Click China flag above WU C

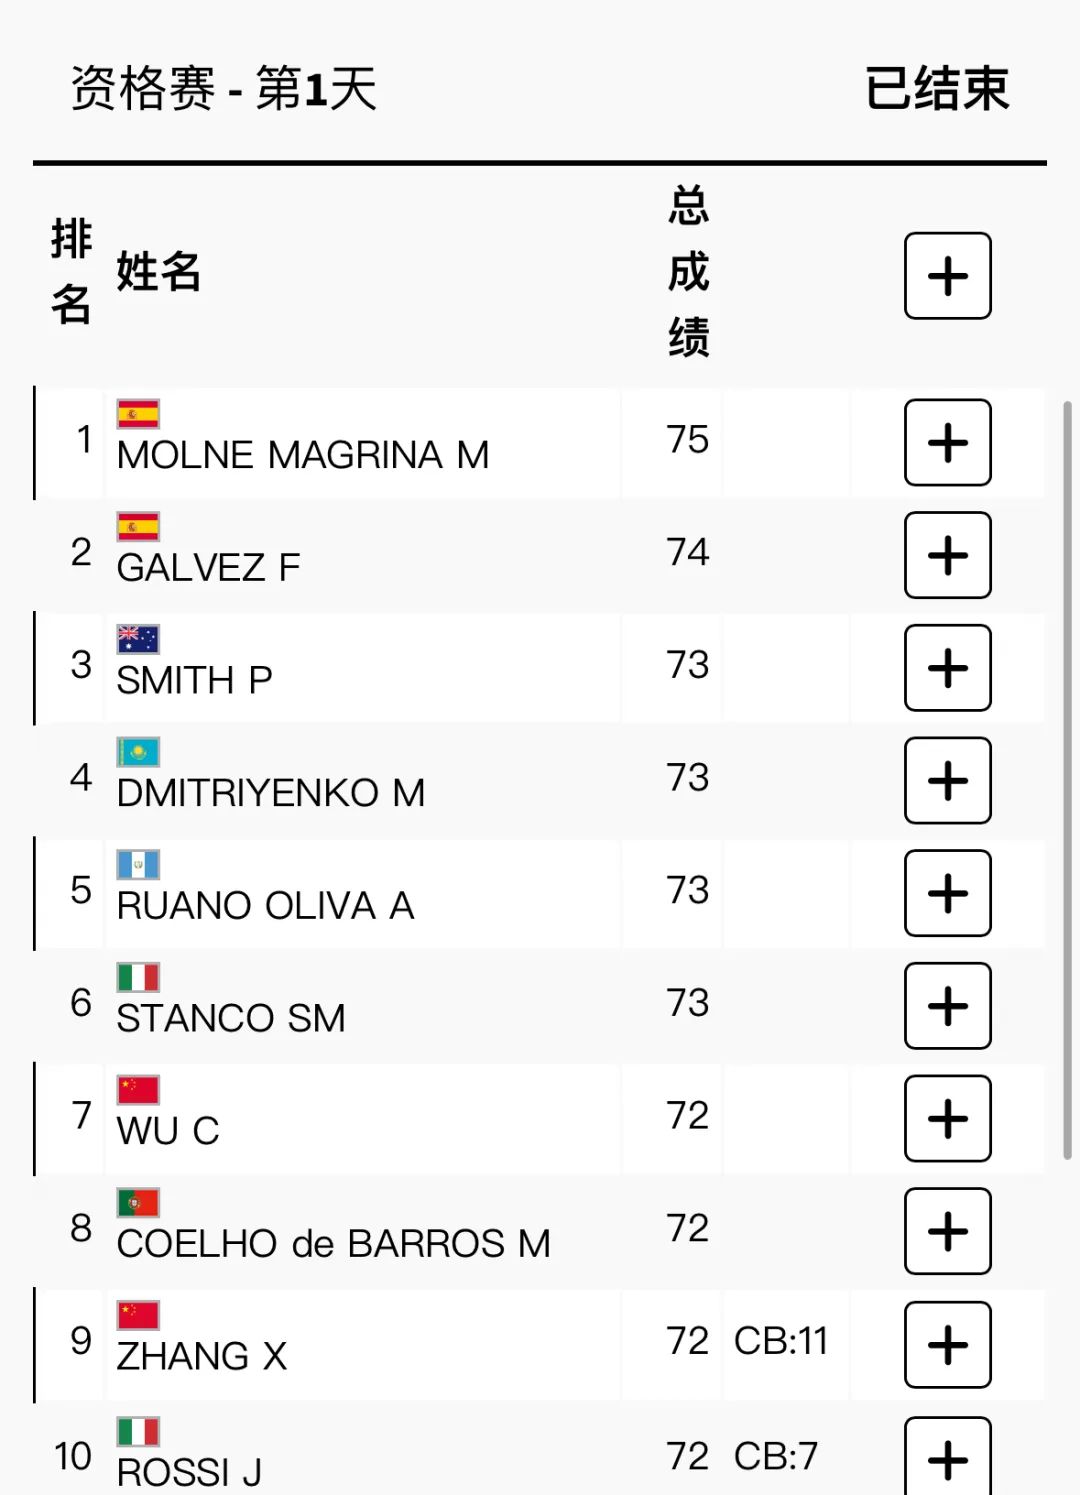138,1090
